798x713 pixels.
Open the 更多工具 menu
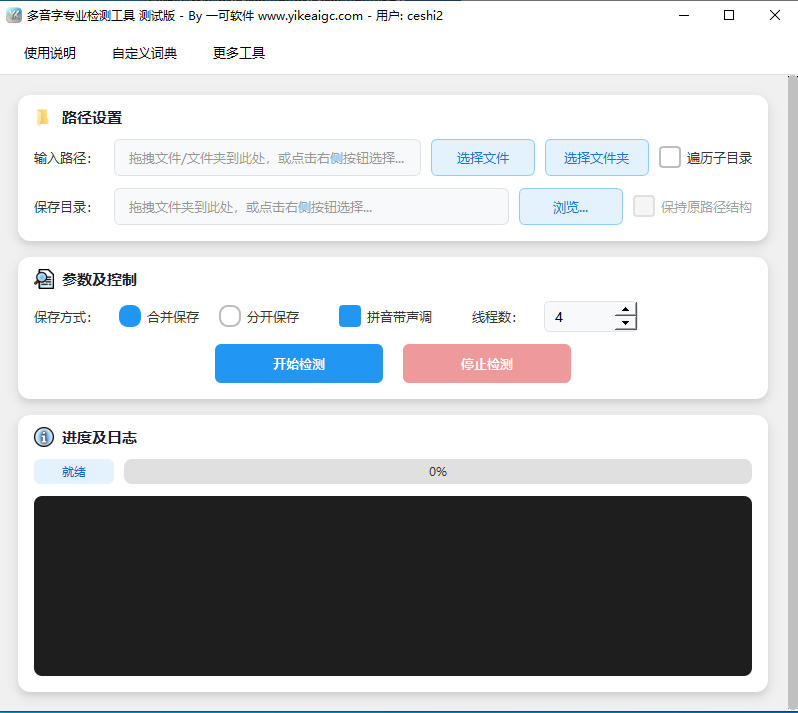click(239, 53)
